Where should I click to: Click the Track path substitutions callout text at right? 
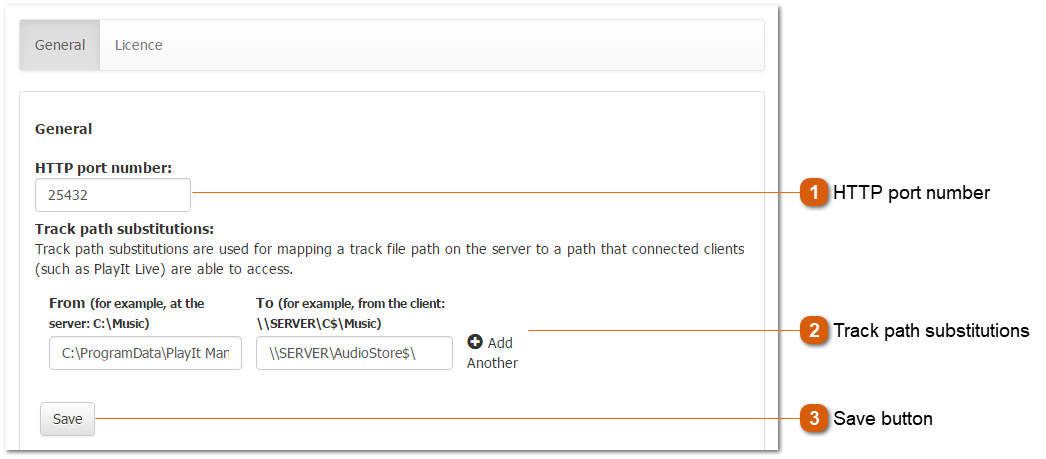tap(931, 331)
